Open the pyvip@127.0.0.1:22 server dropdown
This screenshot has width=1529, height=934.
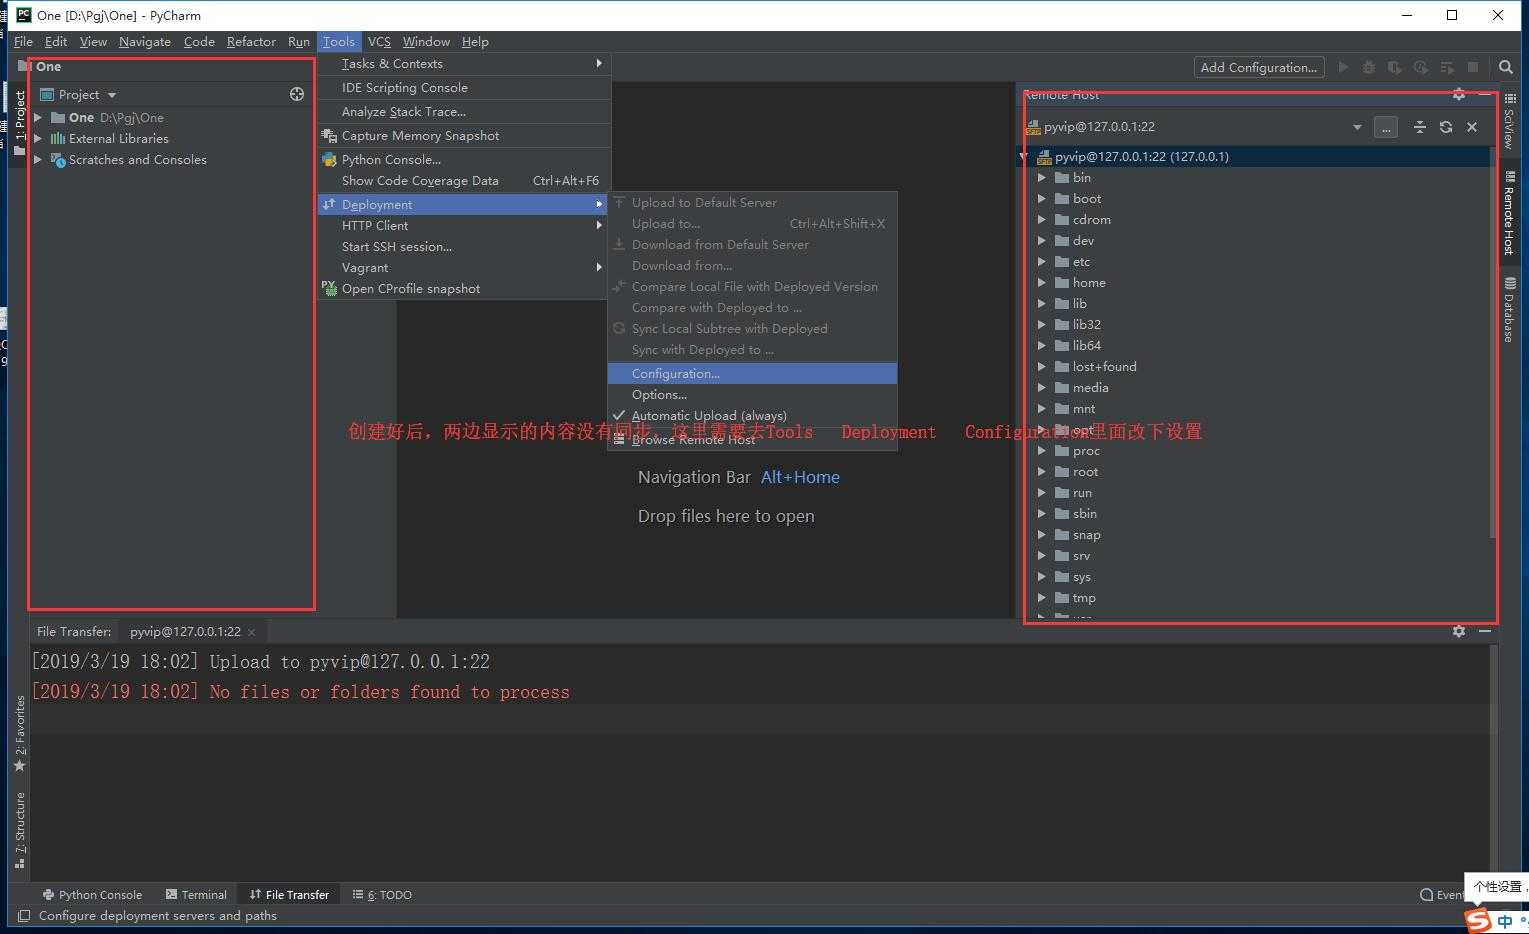[x=1356, y=127]
